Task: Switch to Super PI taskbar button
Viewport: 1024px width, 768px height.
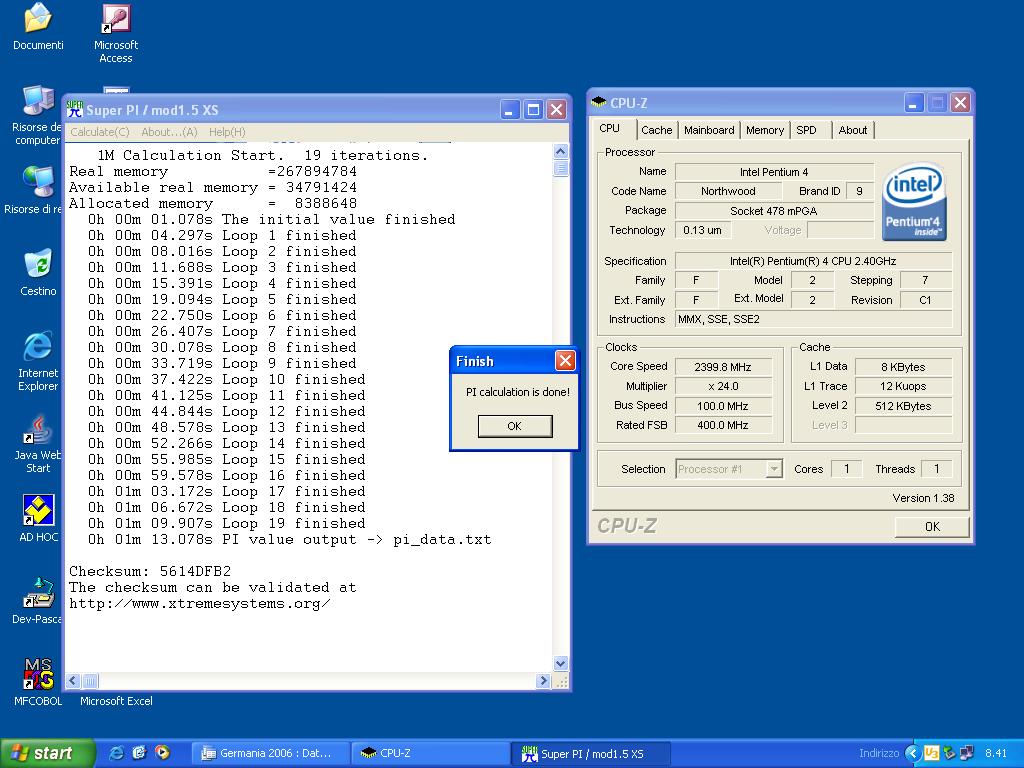Action: click(590, 753)
